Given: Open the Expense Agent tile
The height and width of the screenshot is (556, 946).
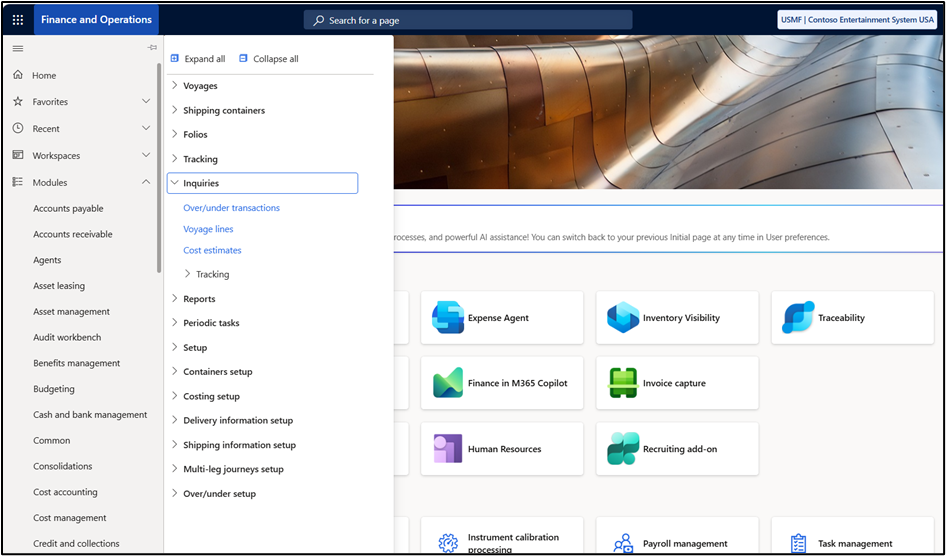Looking at the screenshot, I should click(x=502, y=318).
